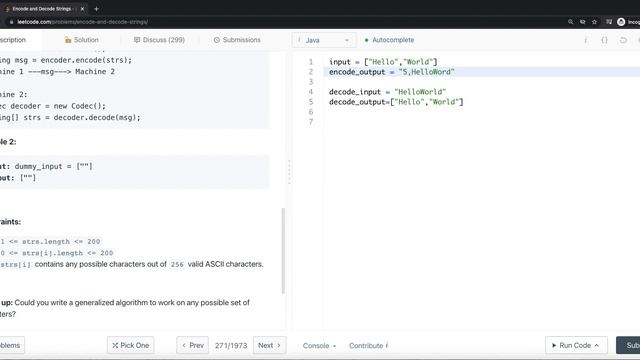
Task: Bookmark this page with the star icon
Action: tap(595, 22)
